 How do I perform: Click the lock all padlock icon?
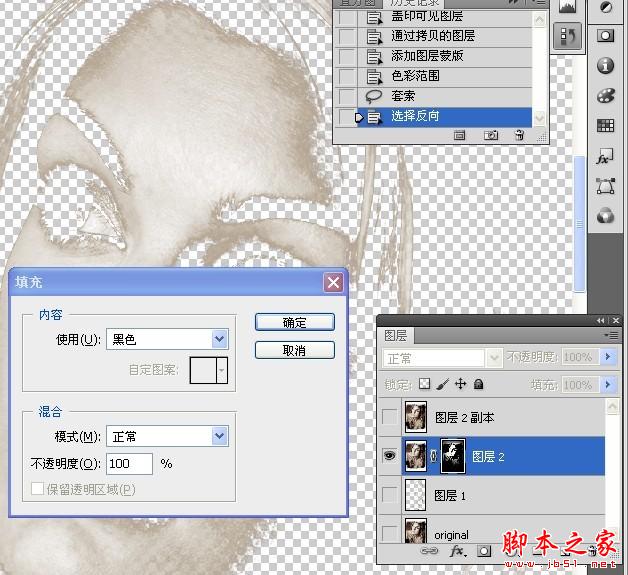click(x=478, y=384)
